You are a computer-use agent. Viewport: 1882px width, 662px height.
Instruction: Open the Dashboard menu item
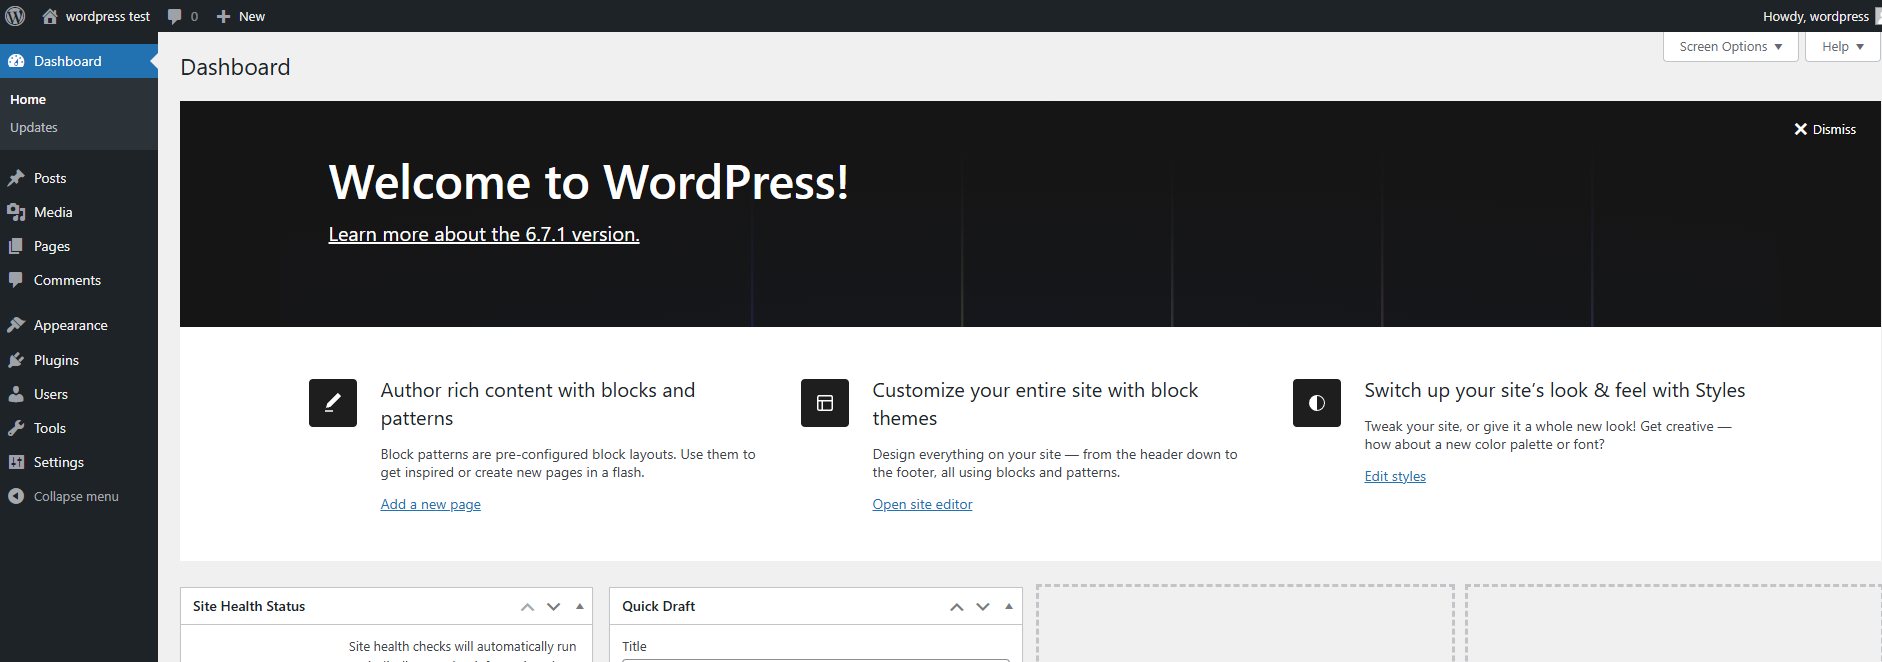[79, 61]
